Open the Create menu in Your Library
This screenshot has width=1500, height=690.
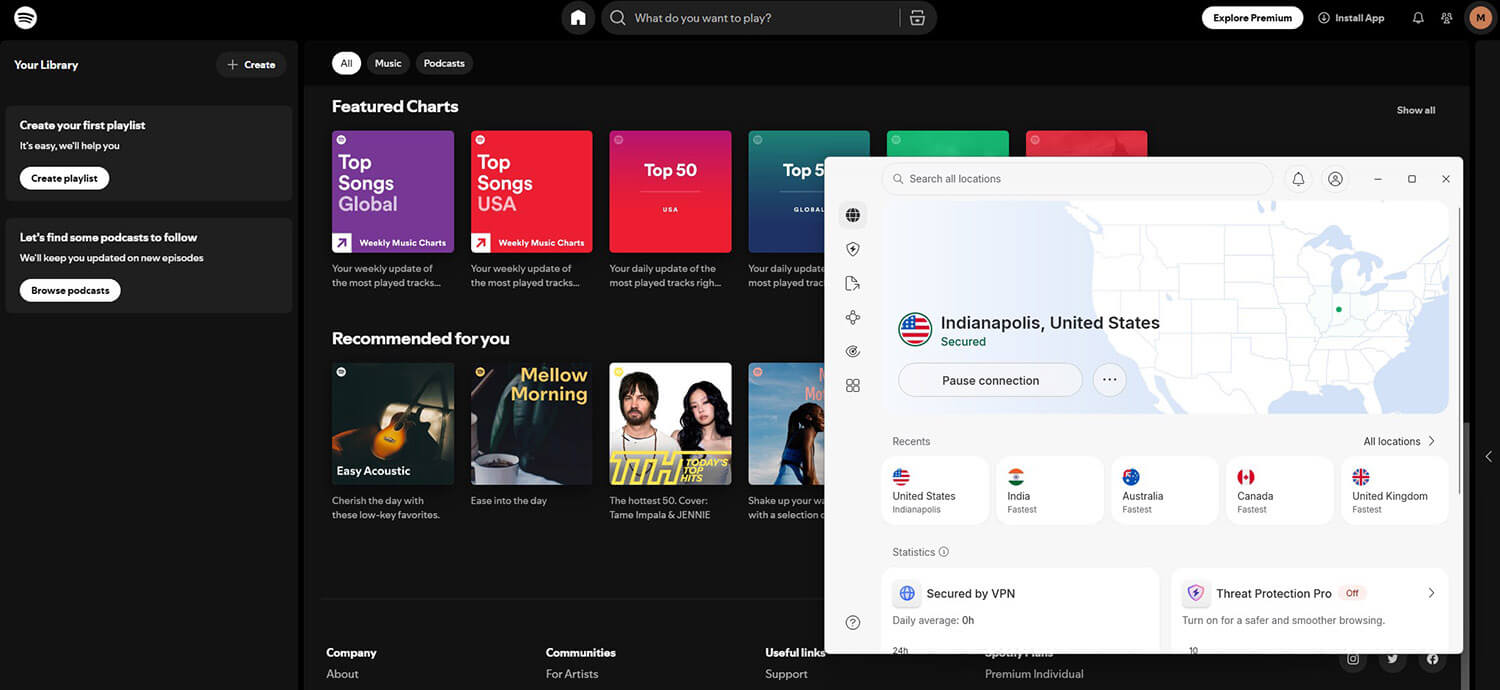tap(251, 64)
